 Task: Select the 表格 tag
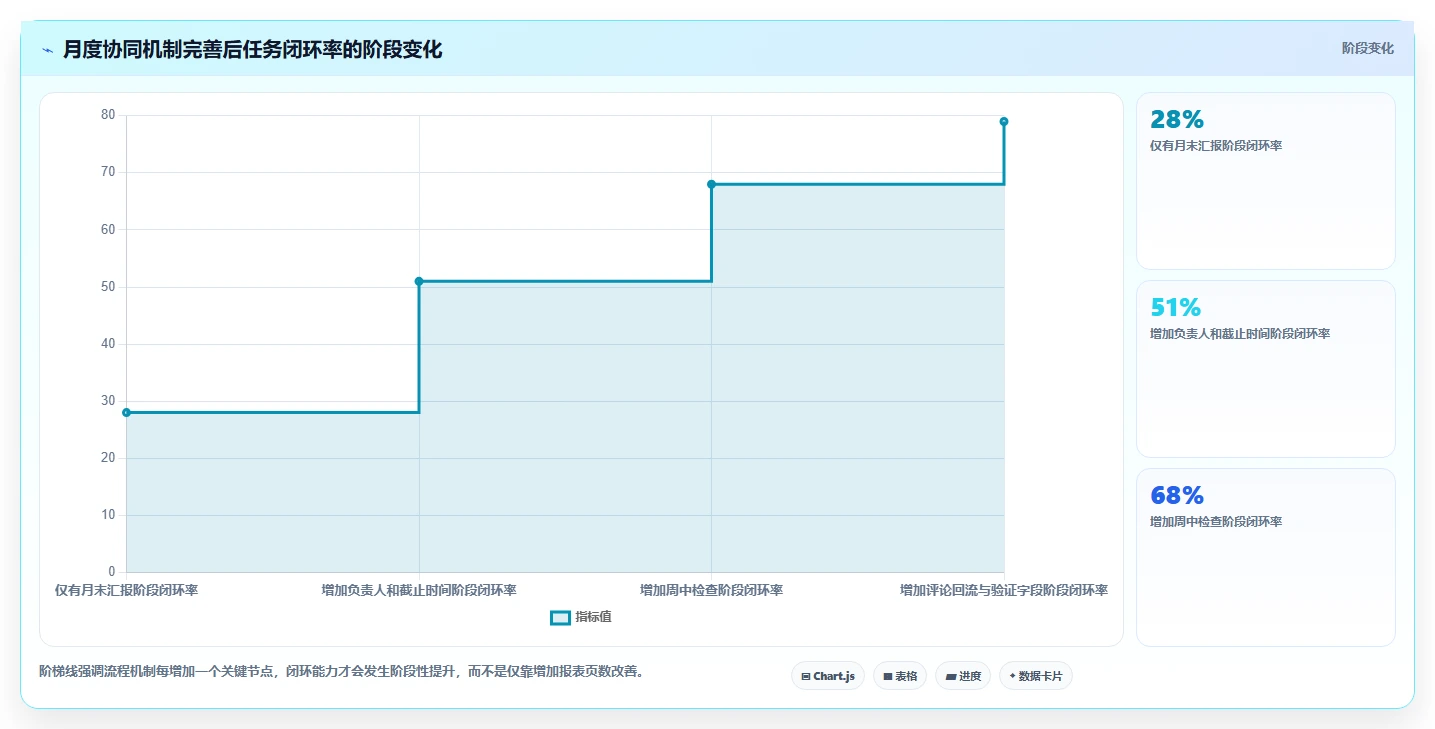[x=900, y=676]
